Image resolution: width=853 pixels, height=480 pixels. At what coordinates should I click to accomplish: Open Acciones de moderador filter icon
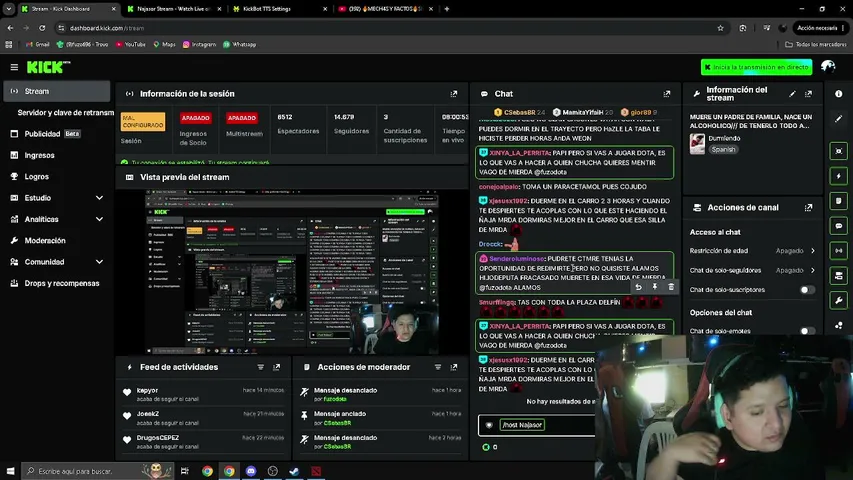438,367
